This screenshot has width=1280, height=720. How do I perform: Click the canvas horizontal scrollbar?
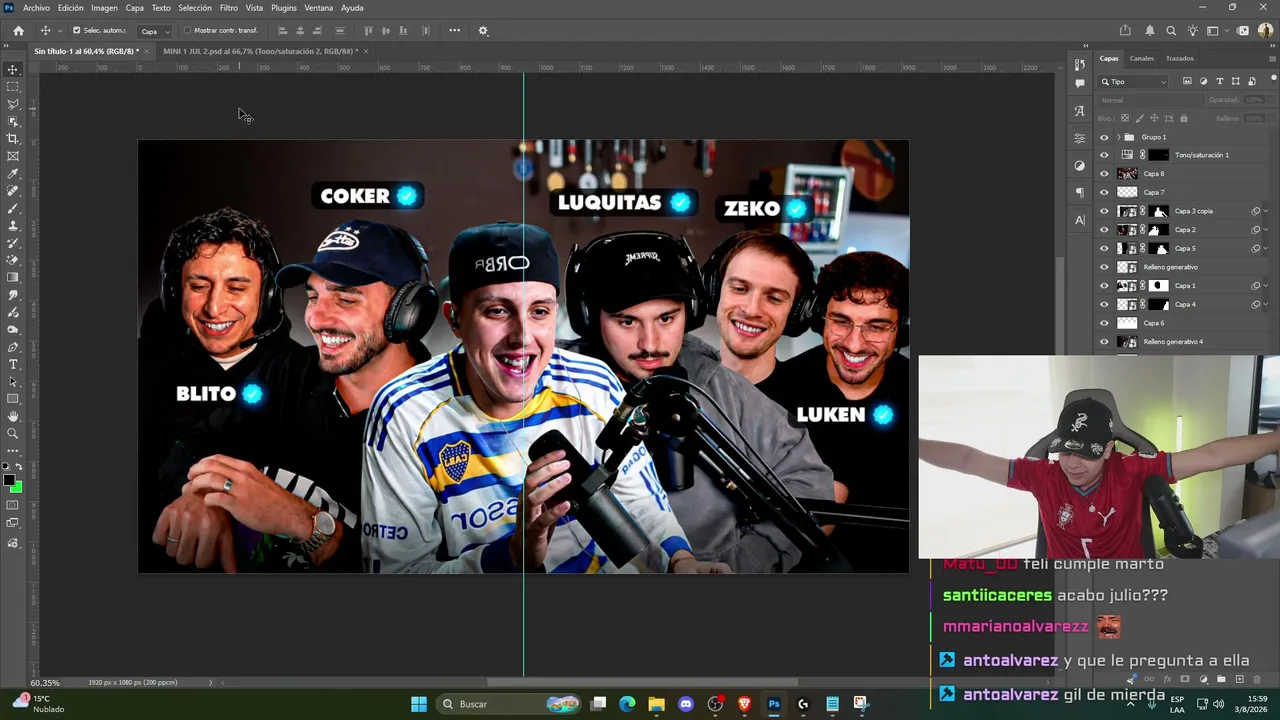[642, 682]
